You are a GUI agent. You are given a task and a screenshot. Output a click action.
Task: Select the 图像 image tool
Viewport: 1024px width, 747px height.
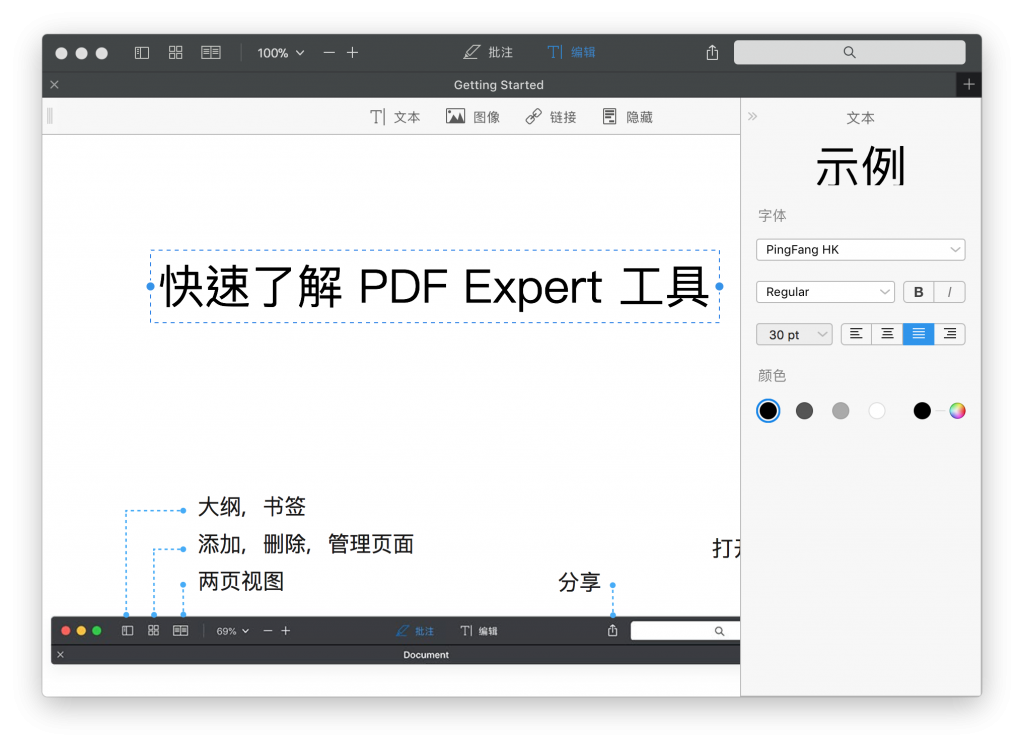473,117
